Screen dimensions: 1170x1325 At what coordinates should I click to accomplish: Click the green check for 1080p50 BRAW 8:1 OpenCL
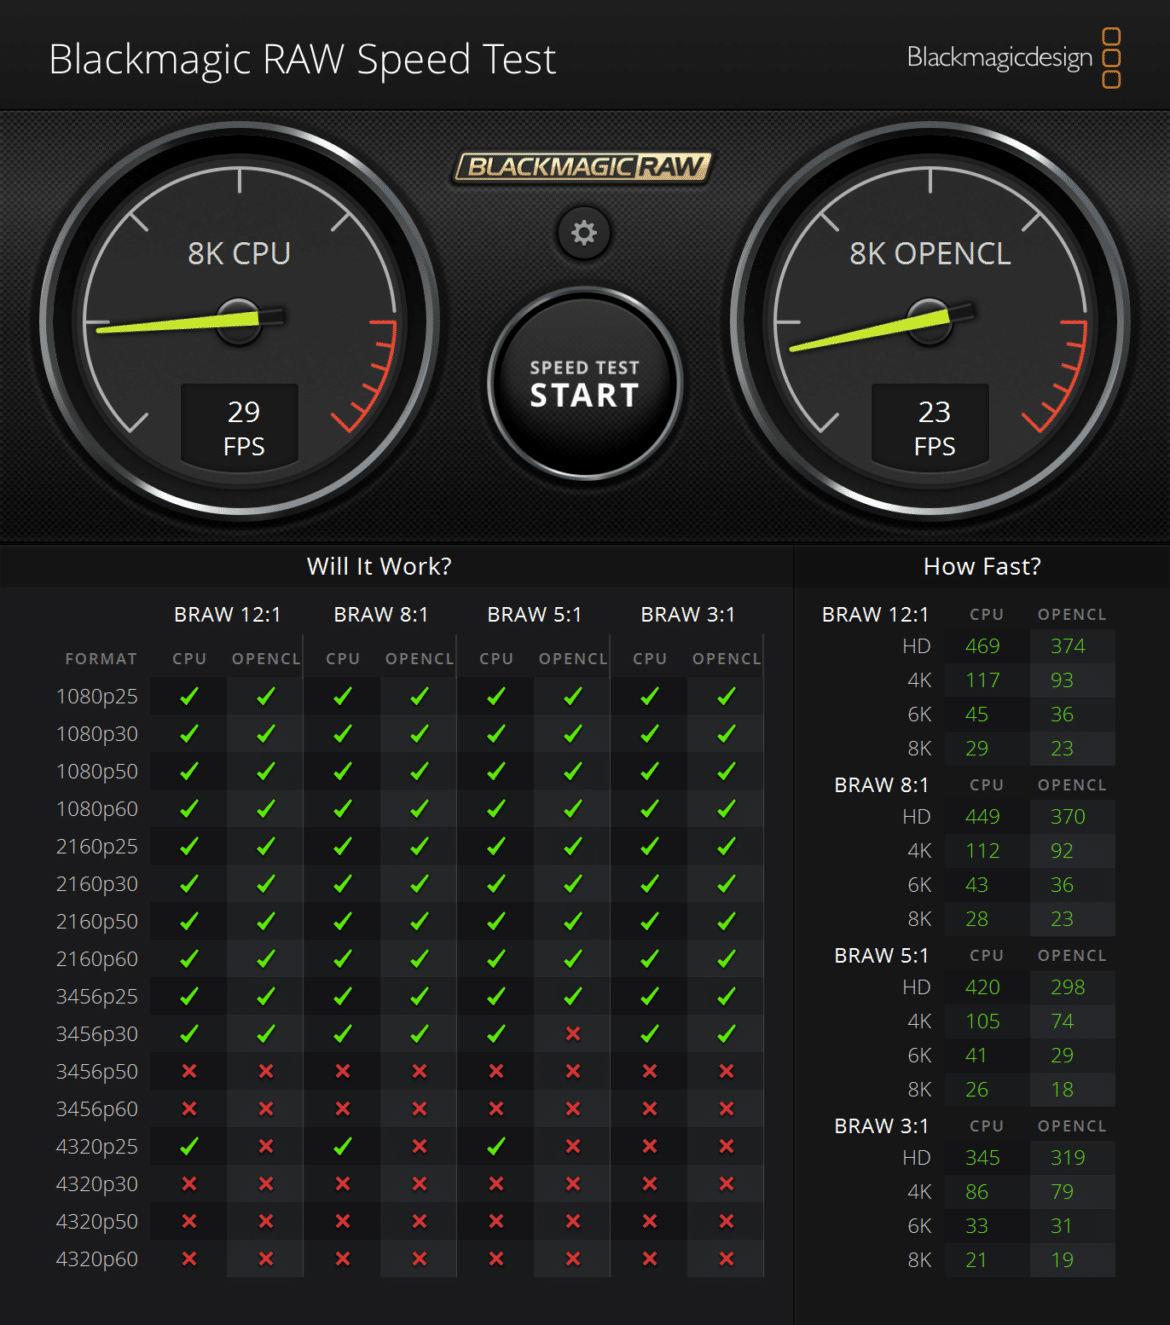click(x=419, y=771)
